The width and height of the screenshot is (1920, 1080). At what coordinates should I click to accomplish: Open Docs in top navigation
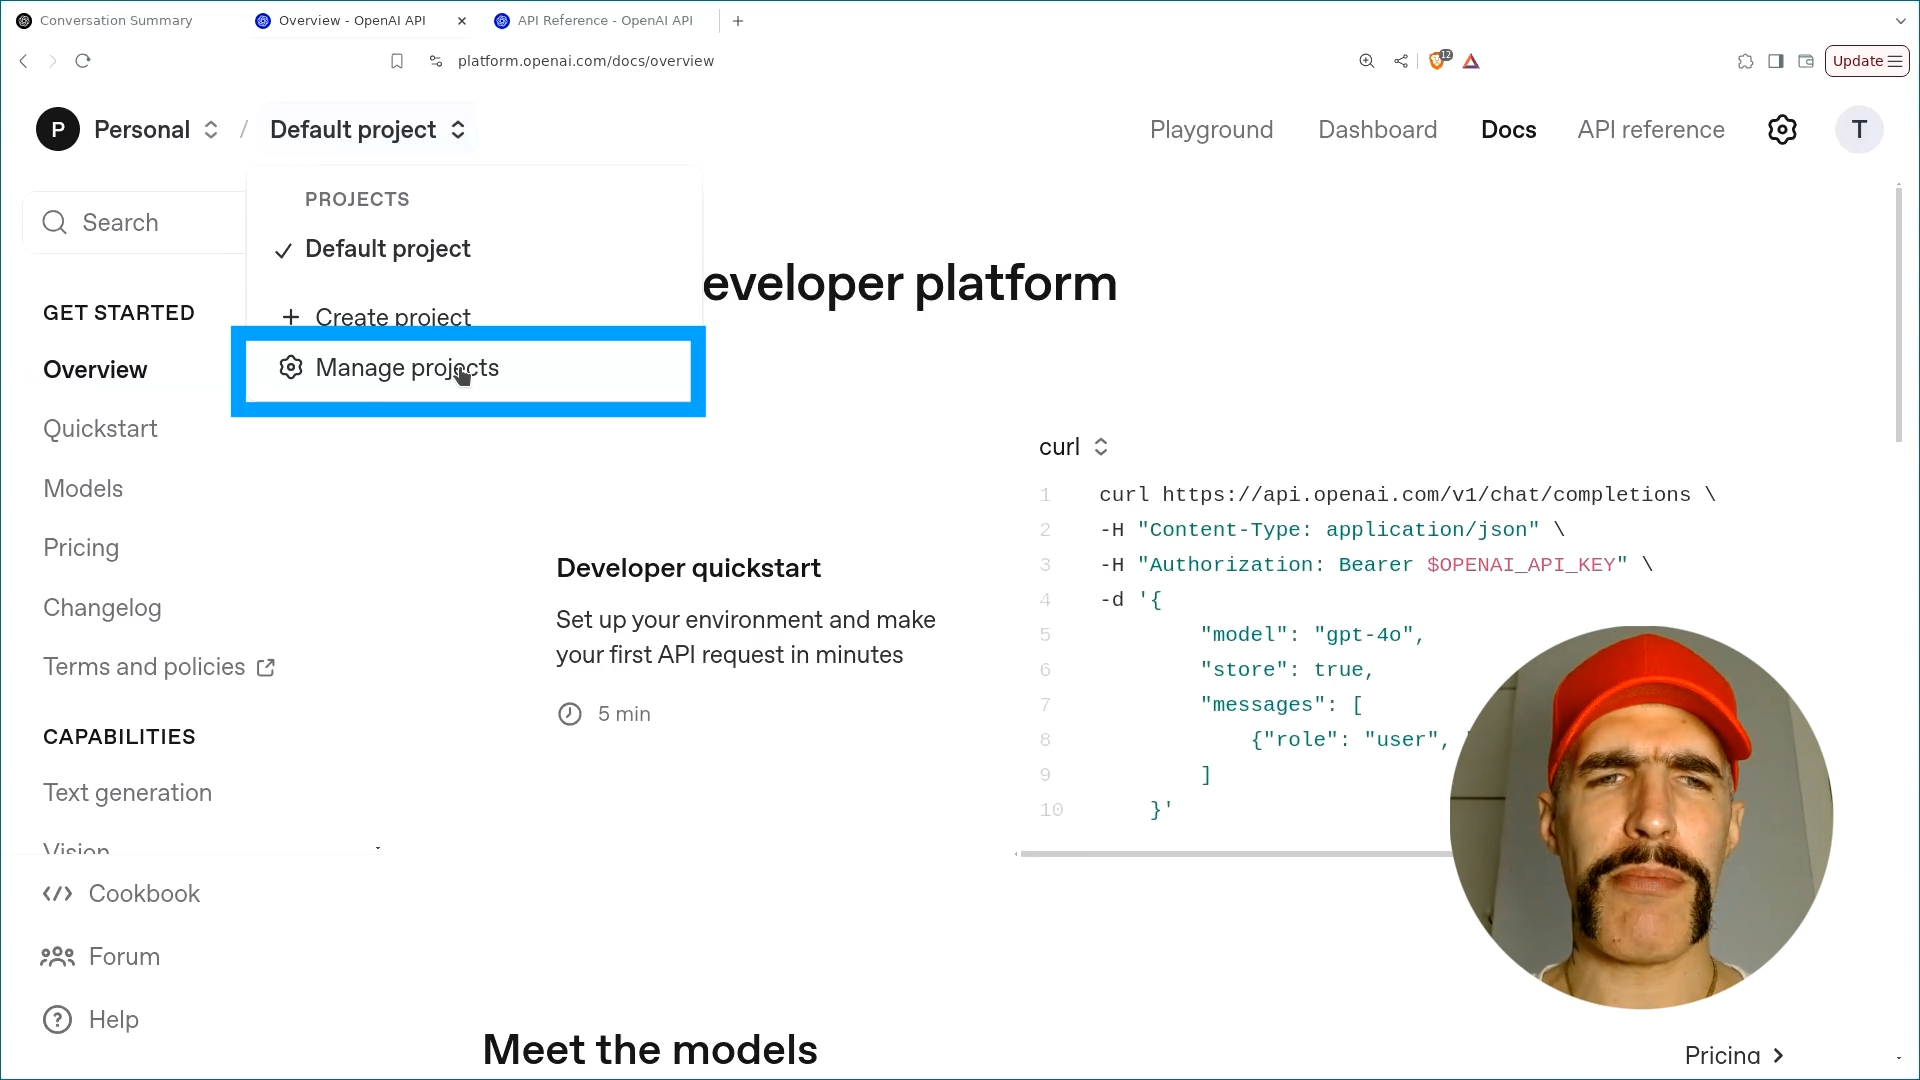(1508, 130)
